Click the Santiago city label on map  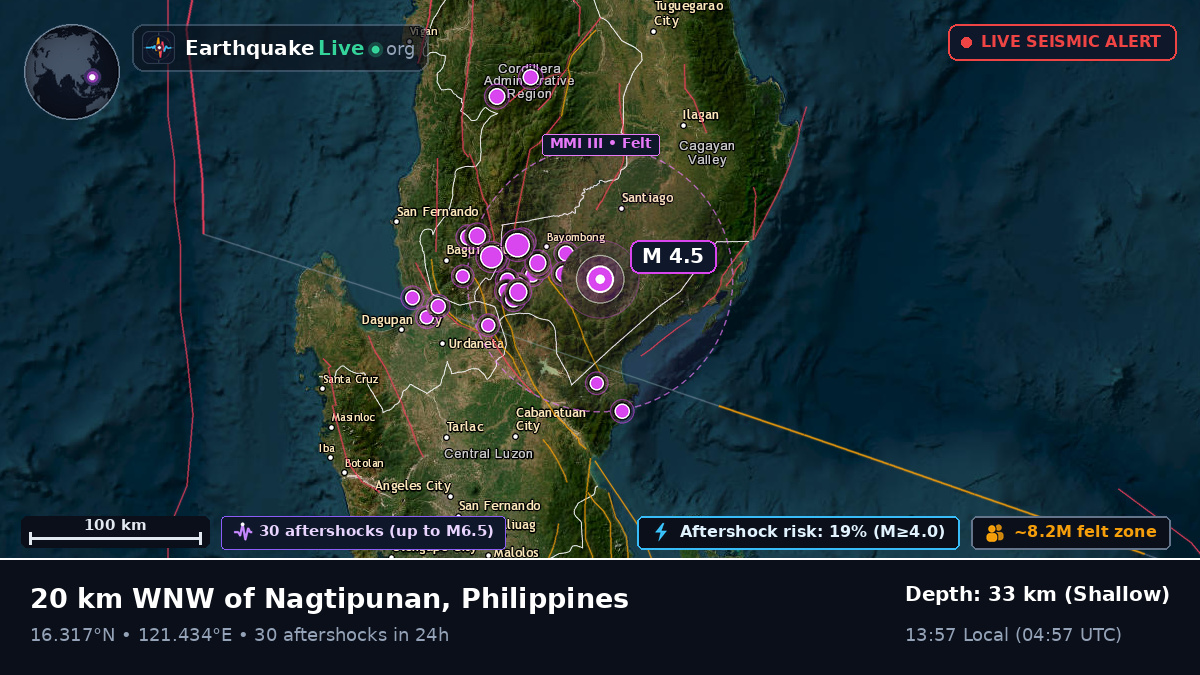[x=648, y=198]
